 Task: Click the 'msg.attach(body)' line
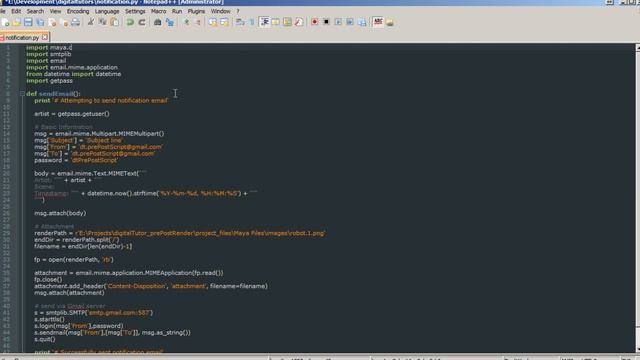pyautogui.click(x=60, y=213)
